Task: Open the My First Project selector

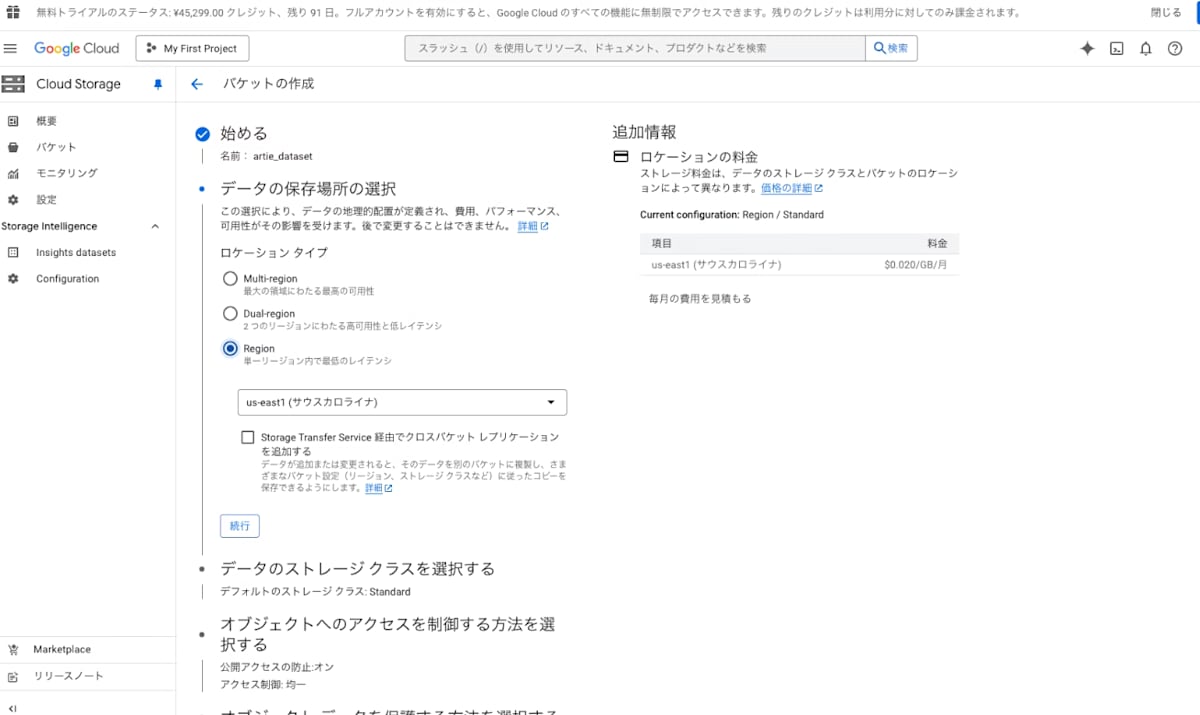Action: pyautogui.click(x=192, y=48)
